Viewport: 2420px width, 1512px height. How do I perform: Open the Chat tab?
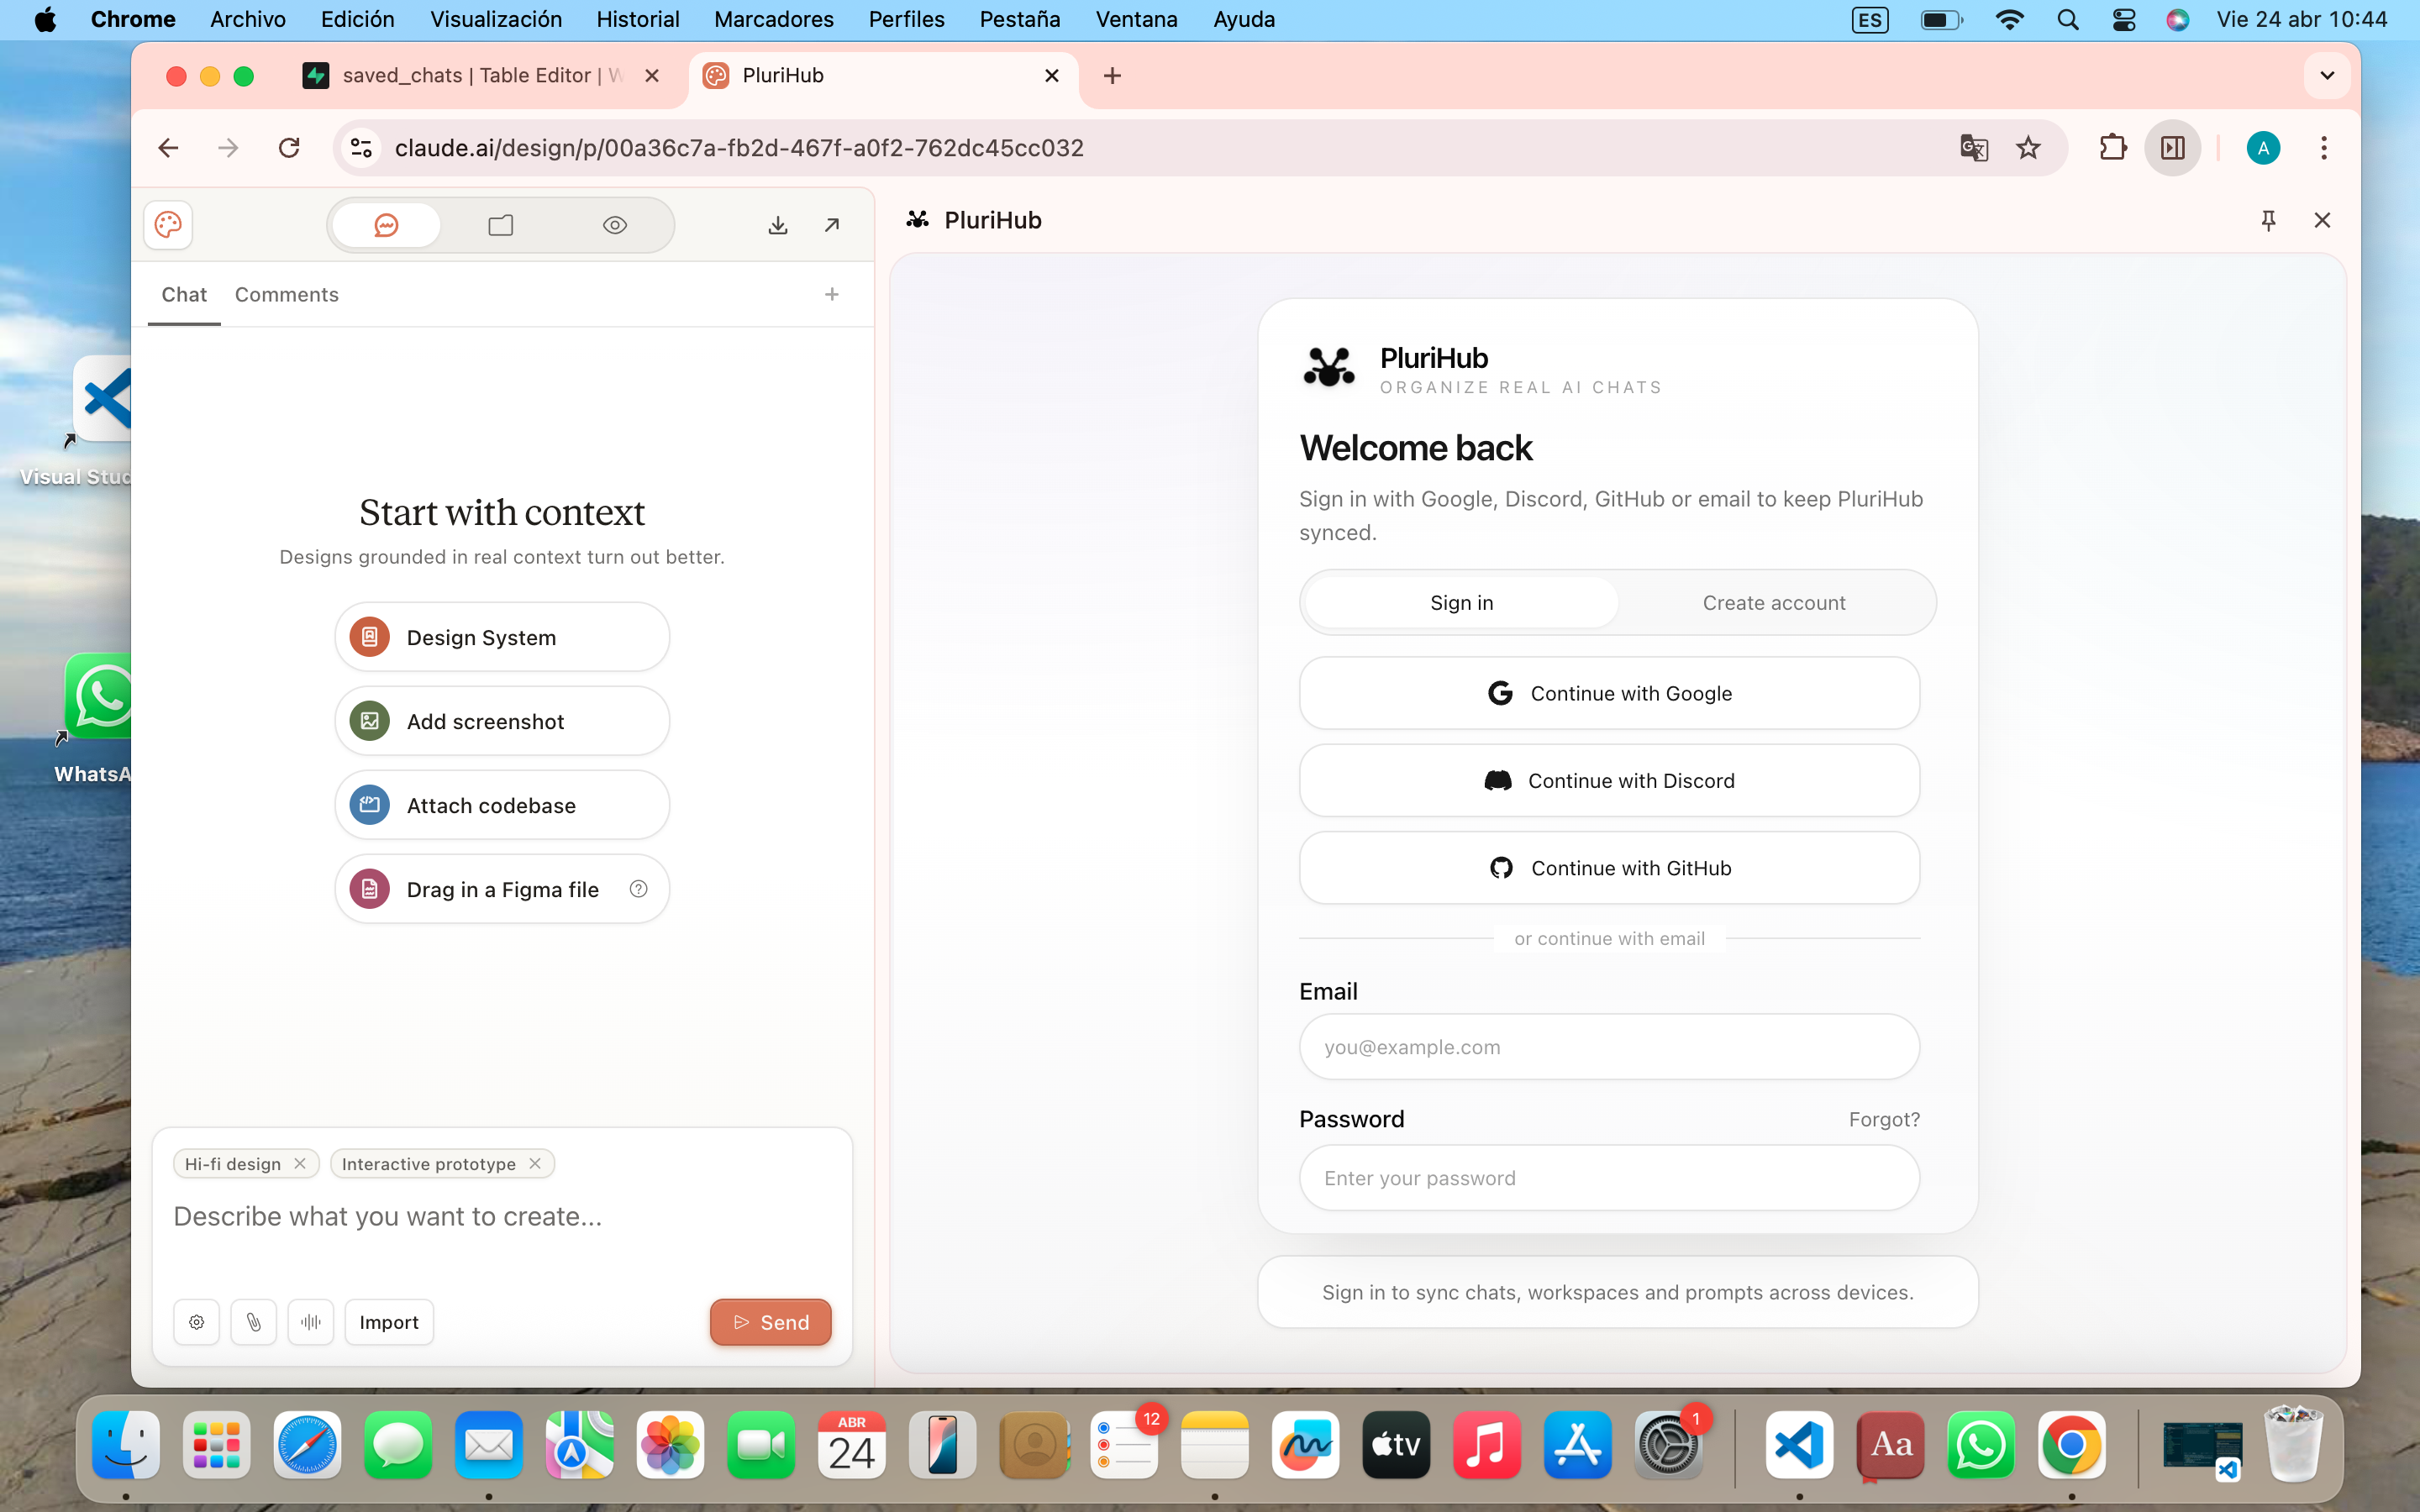pyautogui.click(x=184, y=295)
